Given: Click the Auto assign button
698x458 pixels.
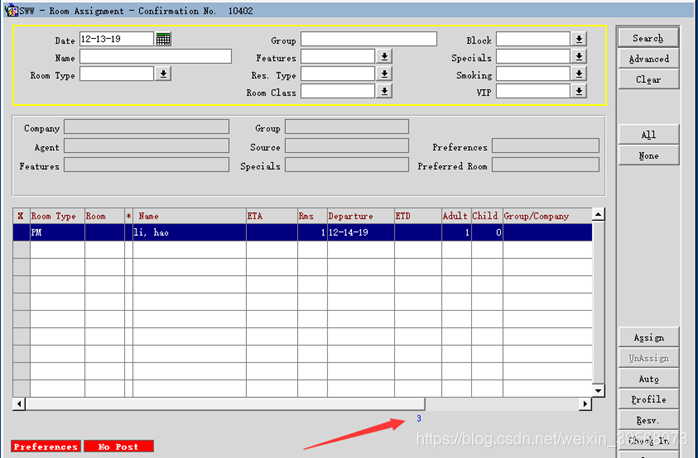Looking at the screenshot, I should pyautogui.click(x=649, y=379).
